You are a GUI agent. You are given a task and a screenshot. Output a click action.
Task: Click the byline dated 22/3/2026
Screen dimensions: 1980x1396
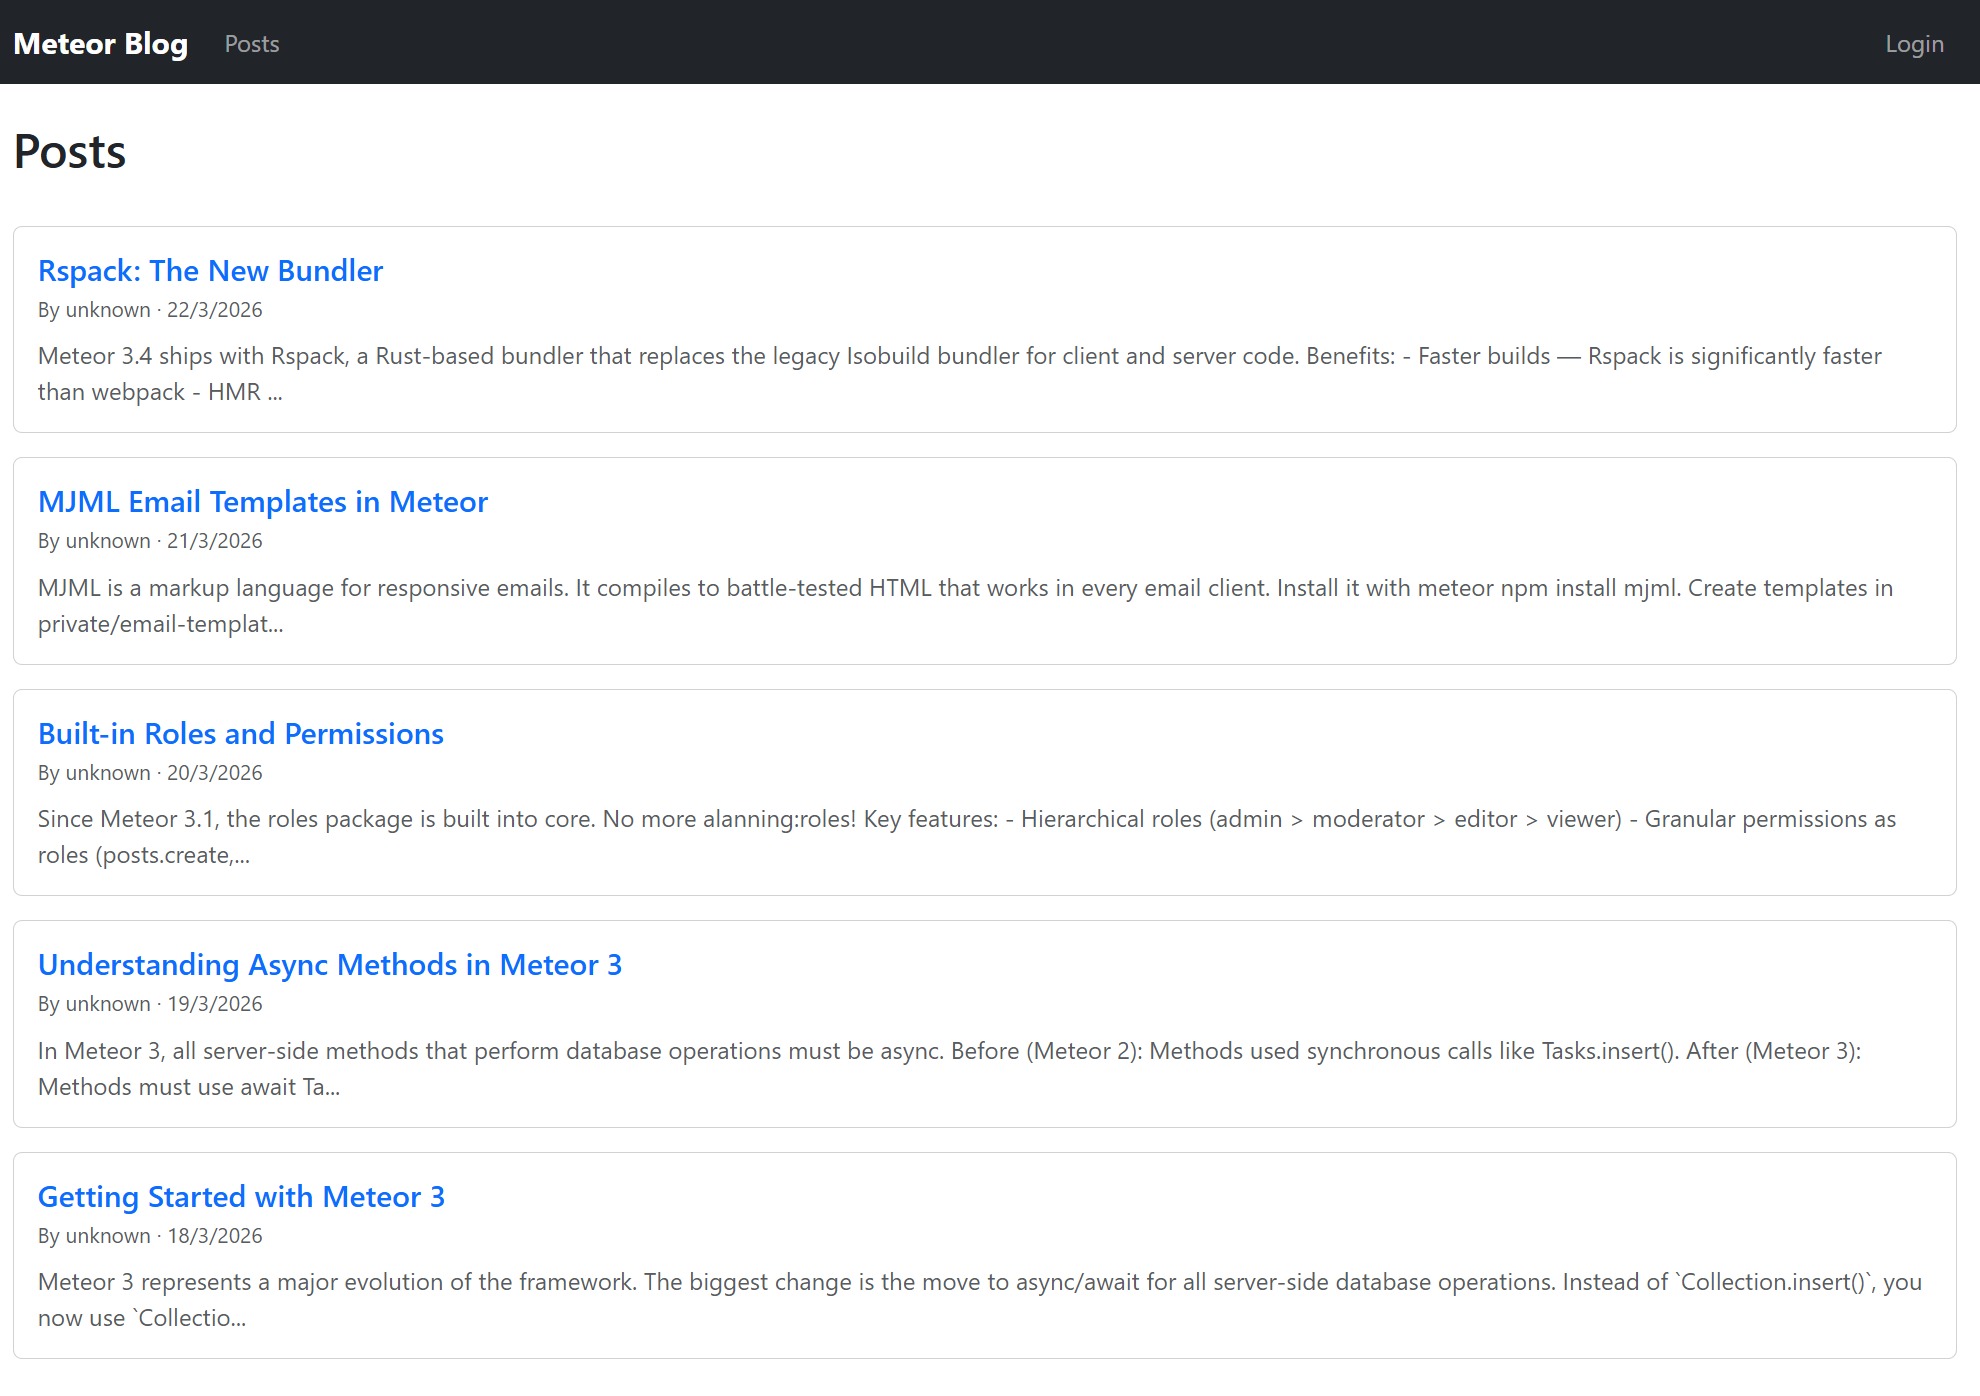pyautogui.click(x=150, y=310)
